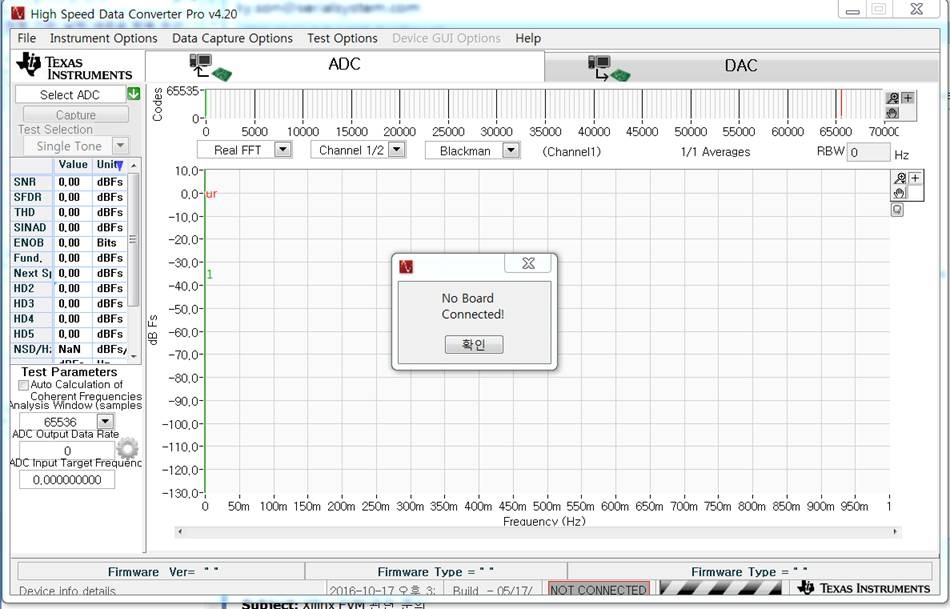Image resolution: width=950 pixels, height=609 pixels.
Task: Click the Firmware Ver status text
Action: [x=162, y=571]
